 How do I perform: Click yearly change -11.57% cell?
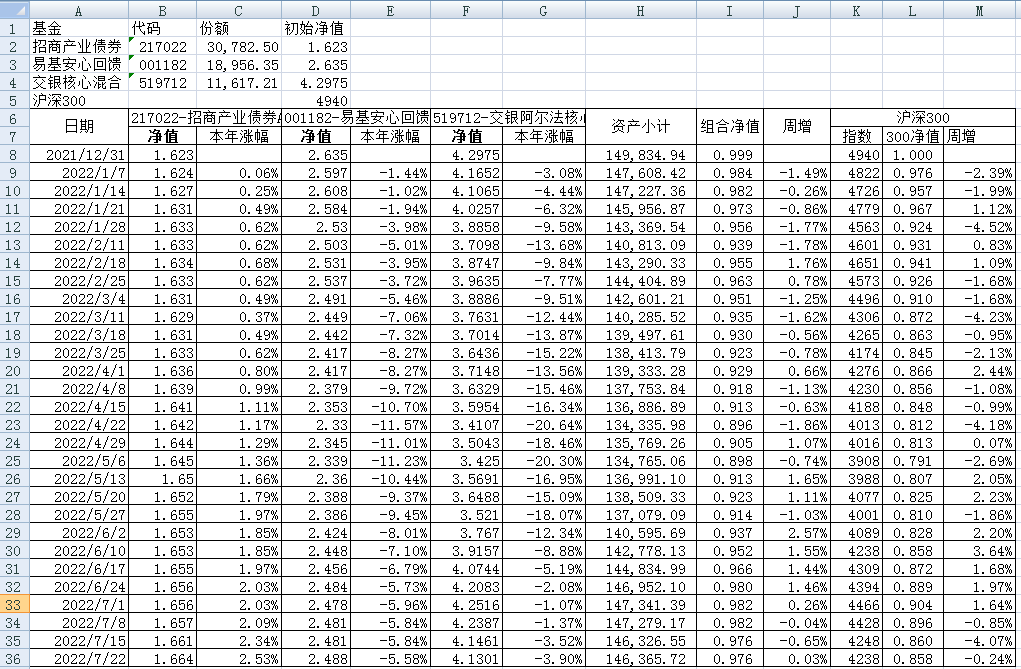coord(390,425)
